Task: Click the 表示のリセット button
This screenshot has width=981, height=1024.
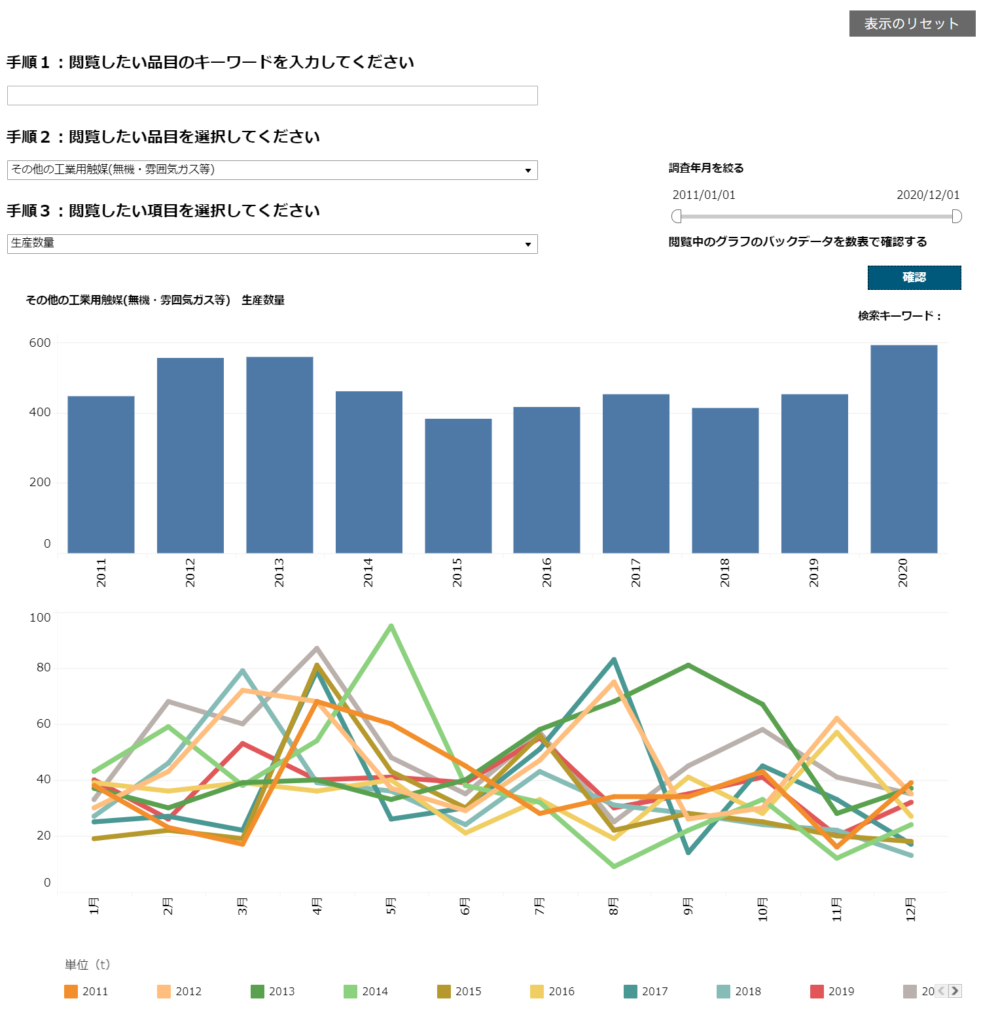Action: (x=912, y=24)
